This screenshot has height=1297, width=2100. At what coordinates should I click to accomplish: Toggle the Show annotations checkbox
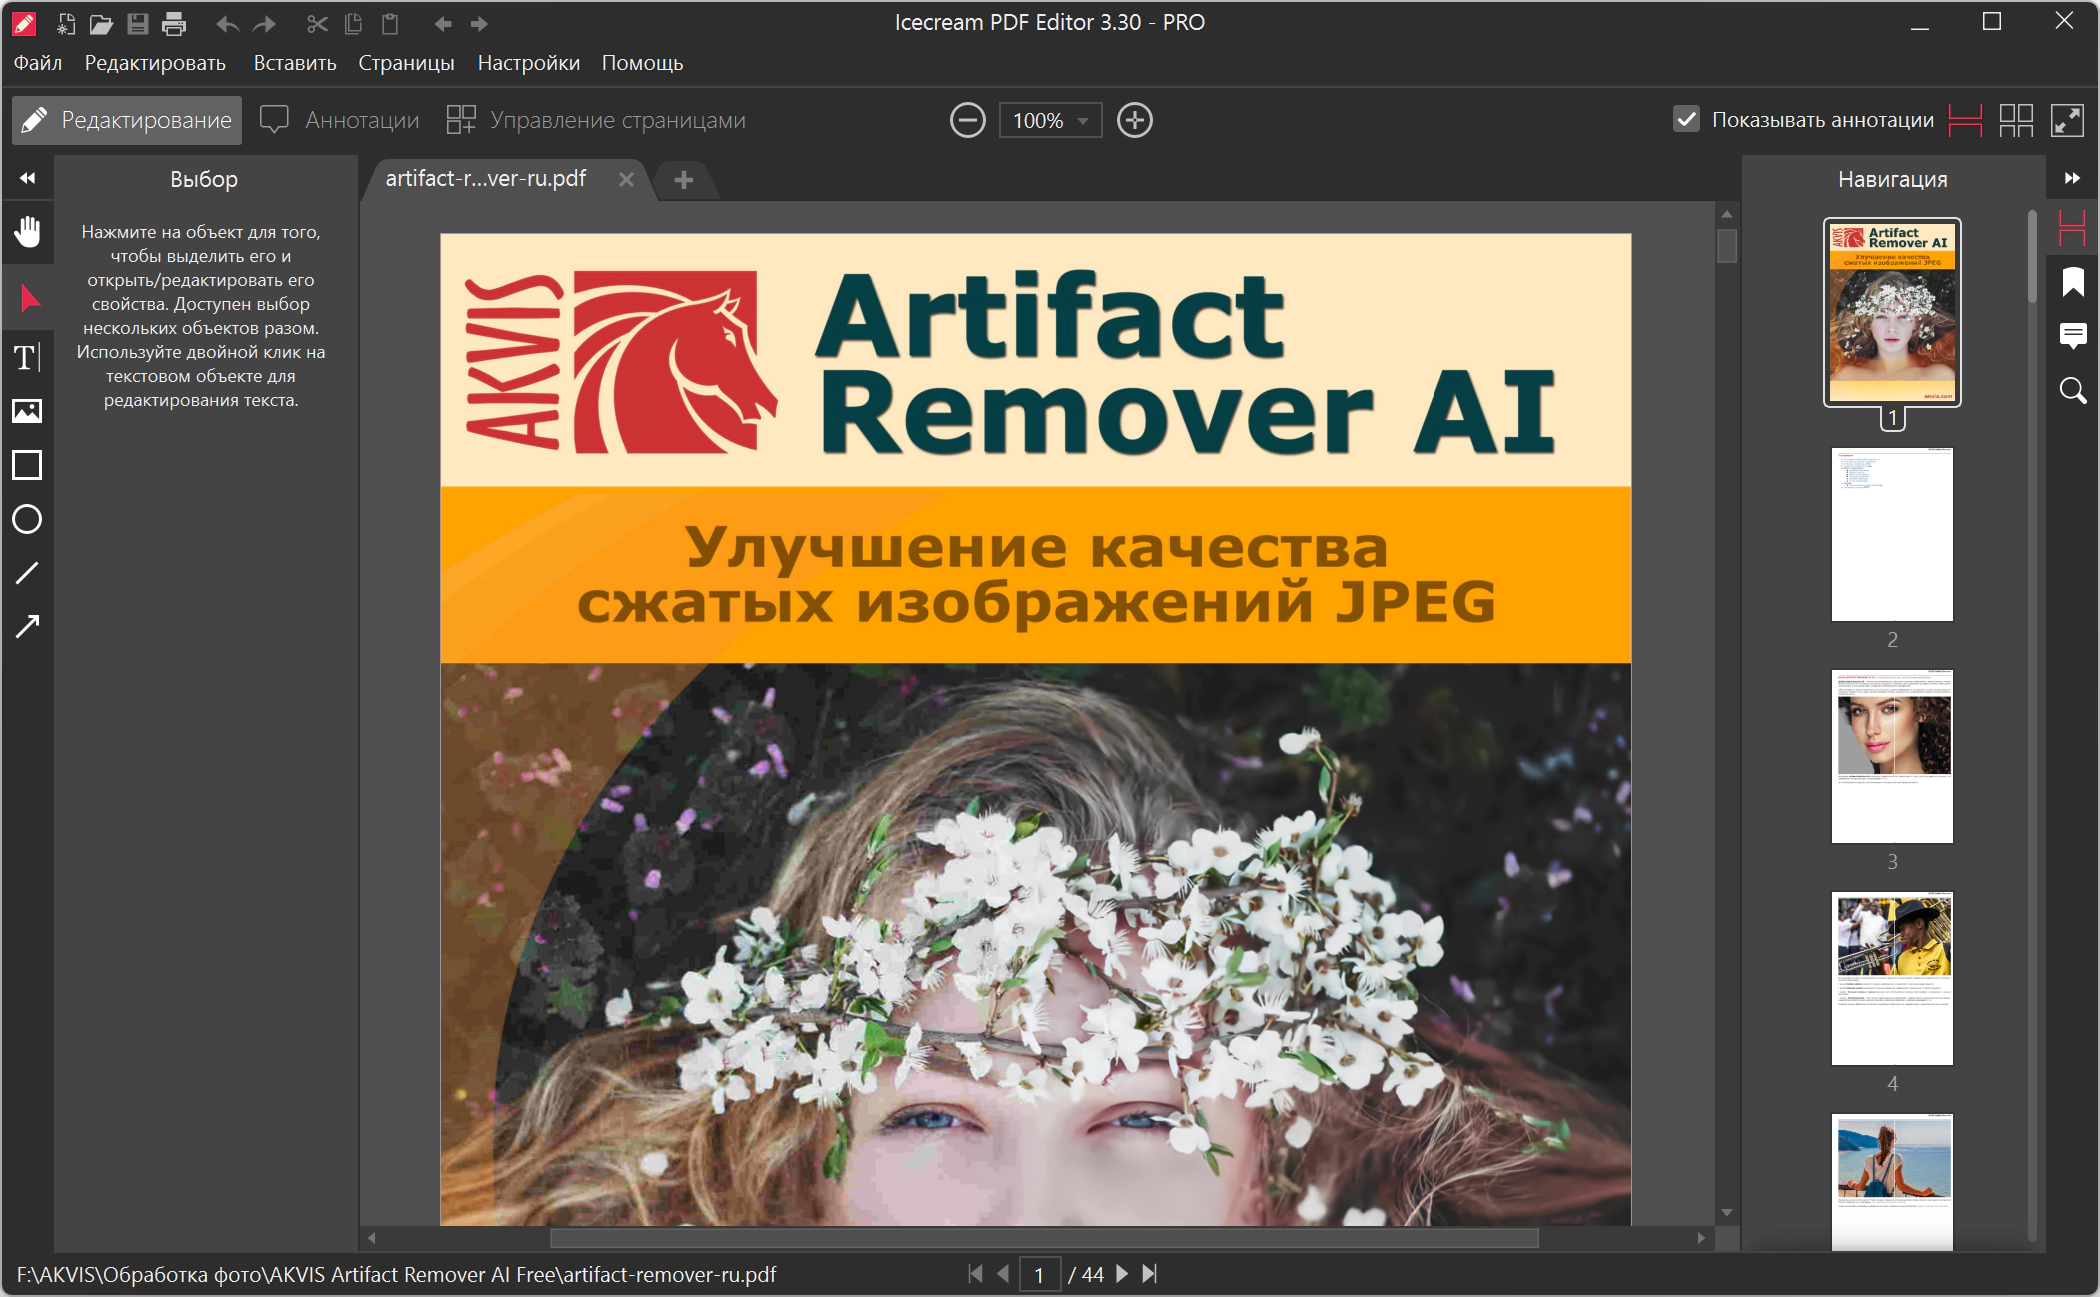point(1686,120)
